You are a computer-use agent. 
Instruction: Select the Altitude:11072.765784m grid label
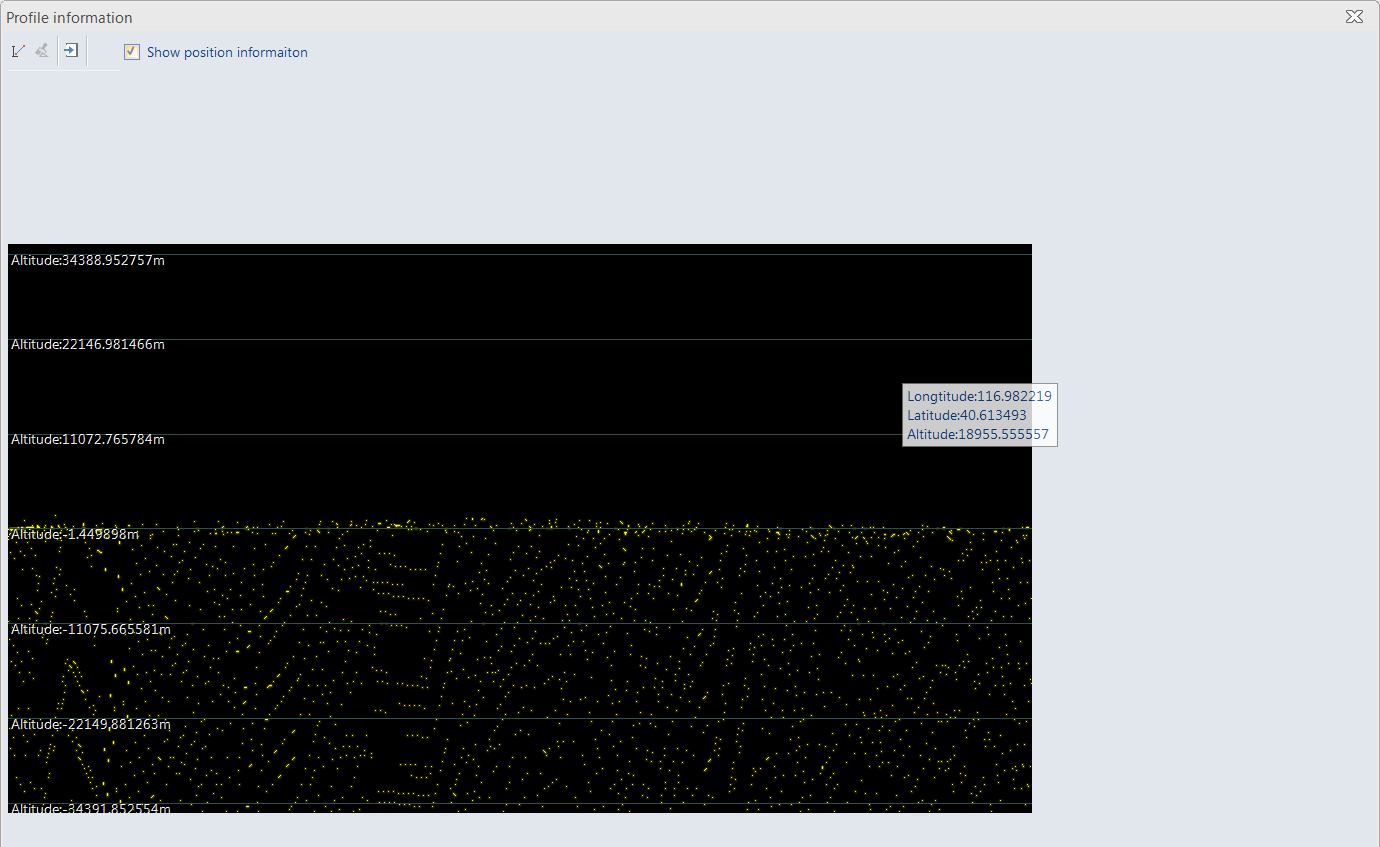[88, 440]
